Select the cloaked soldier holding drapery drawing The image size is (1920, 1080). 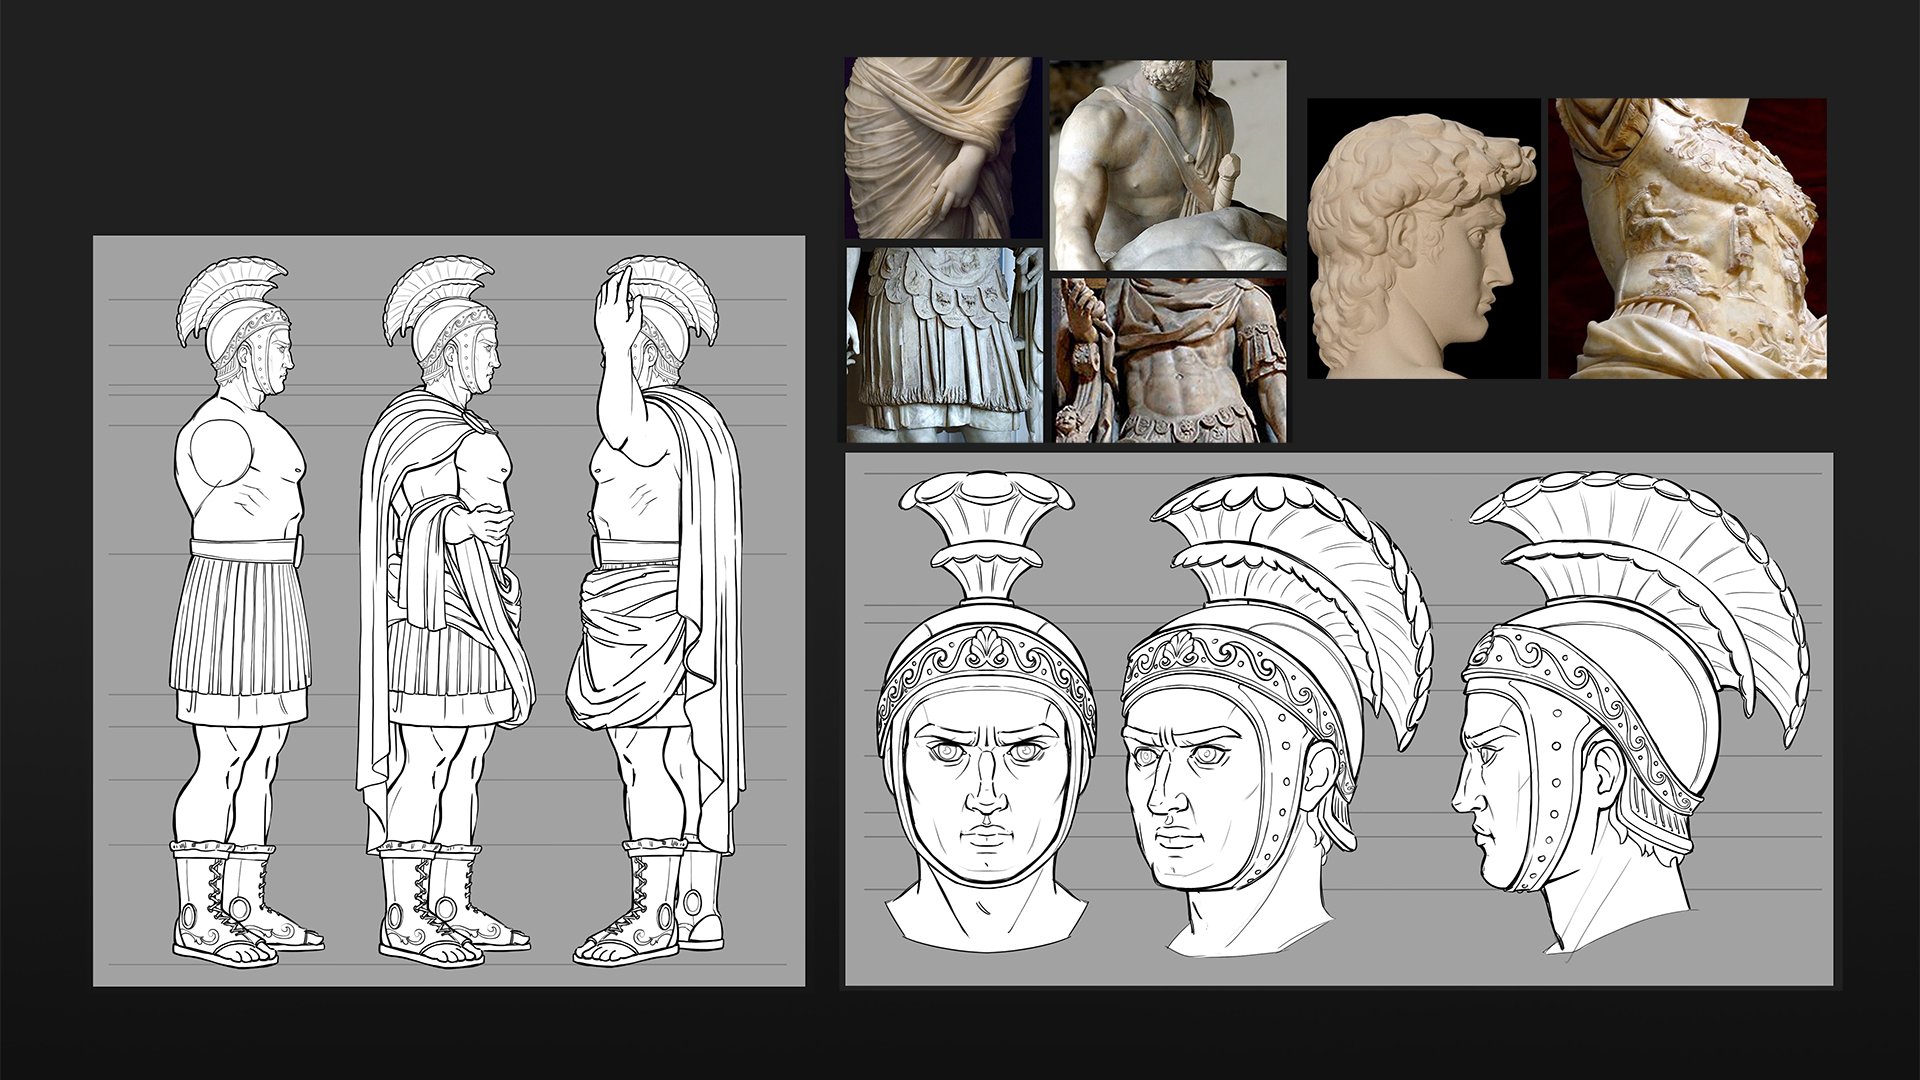[x=447, y=612]
